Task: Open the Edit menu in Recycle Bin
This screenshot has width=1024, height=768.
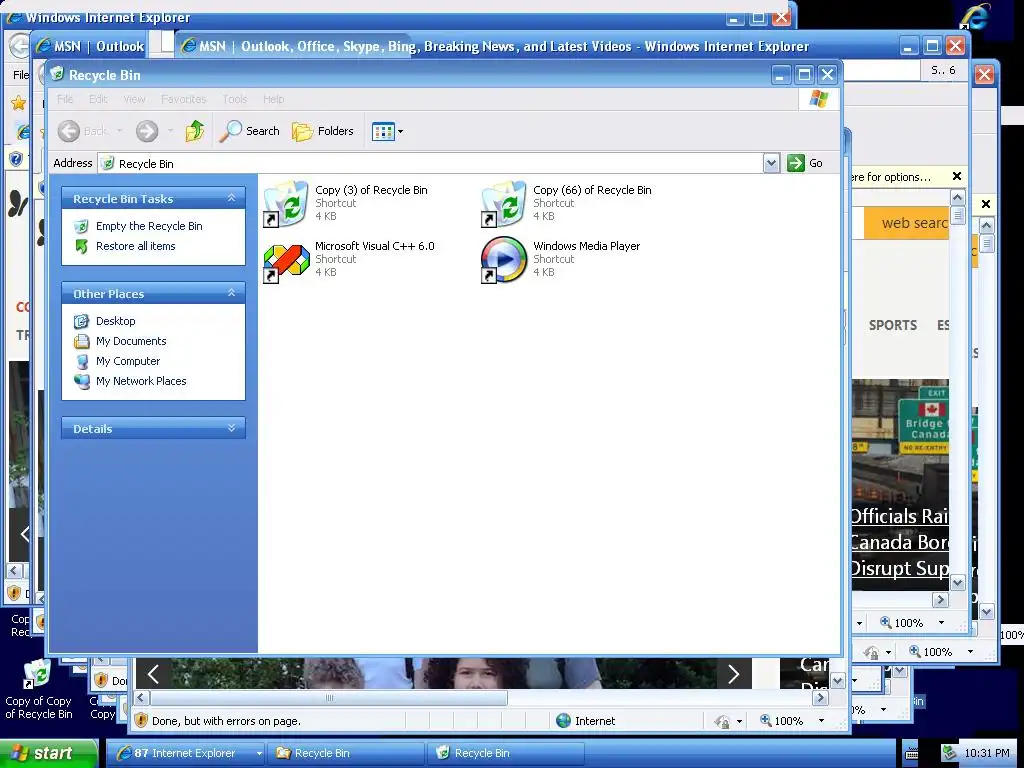Action: pyautogui.click(x=98, y=99)
